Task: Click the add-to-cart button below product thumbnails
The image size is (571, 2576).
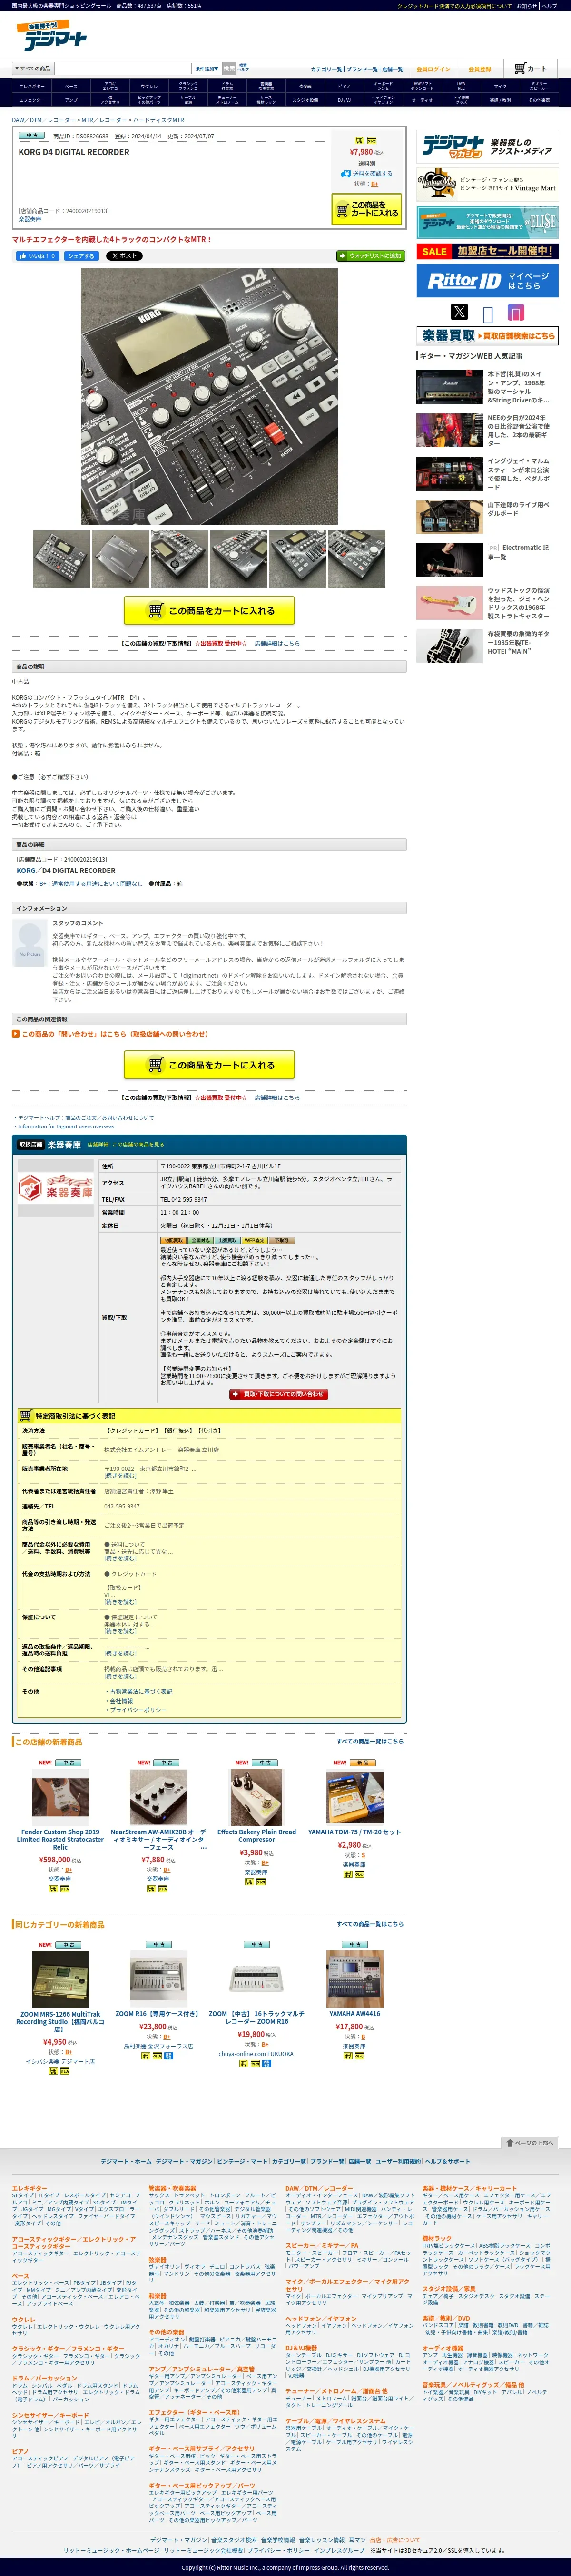Action: (209, 610)
